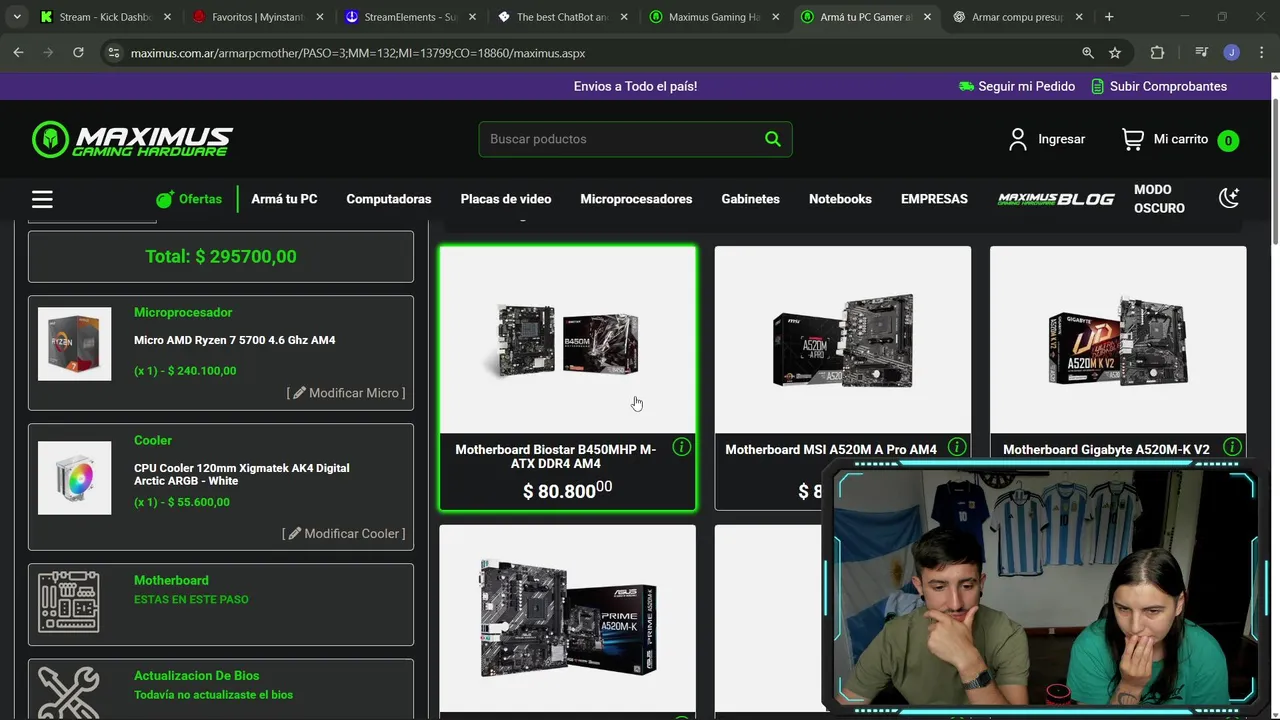Select the MSI A520M A Pro image
The width and height of the screenshot is (1280, 720).
coord(843,340)
